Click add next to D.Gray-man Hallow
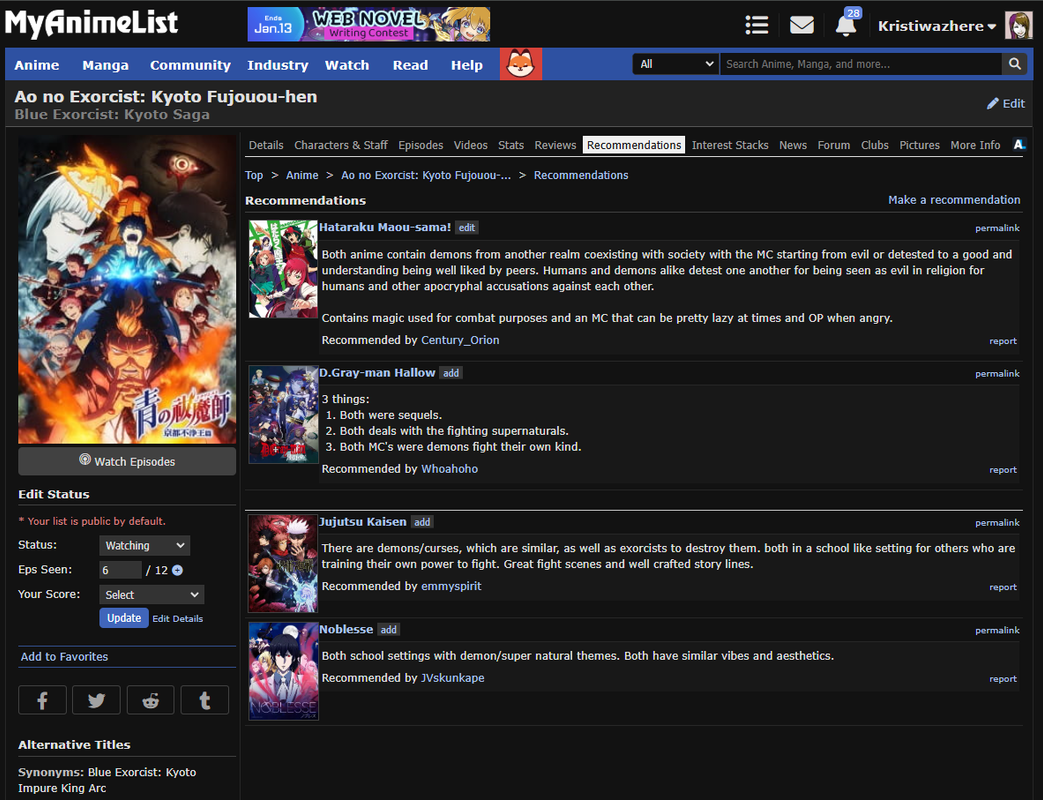 pos(451,373)
